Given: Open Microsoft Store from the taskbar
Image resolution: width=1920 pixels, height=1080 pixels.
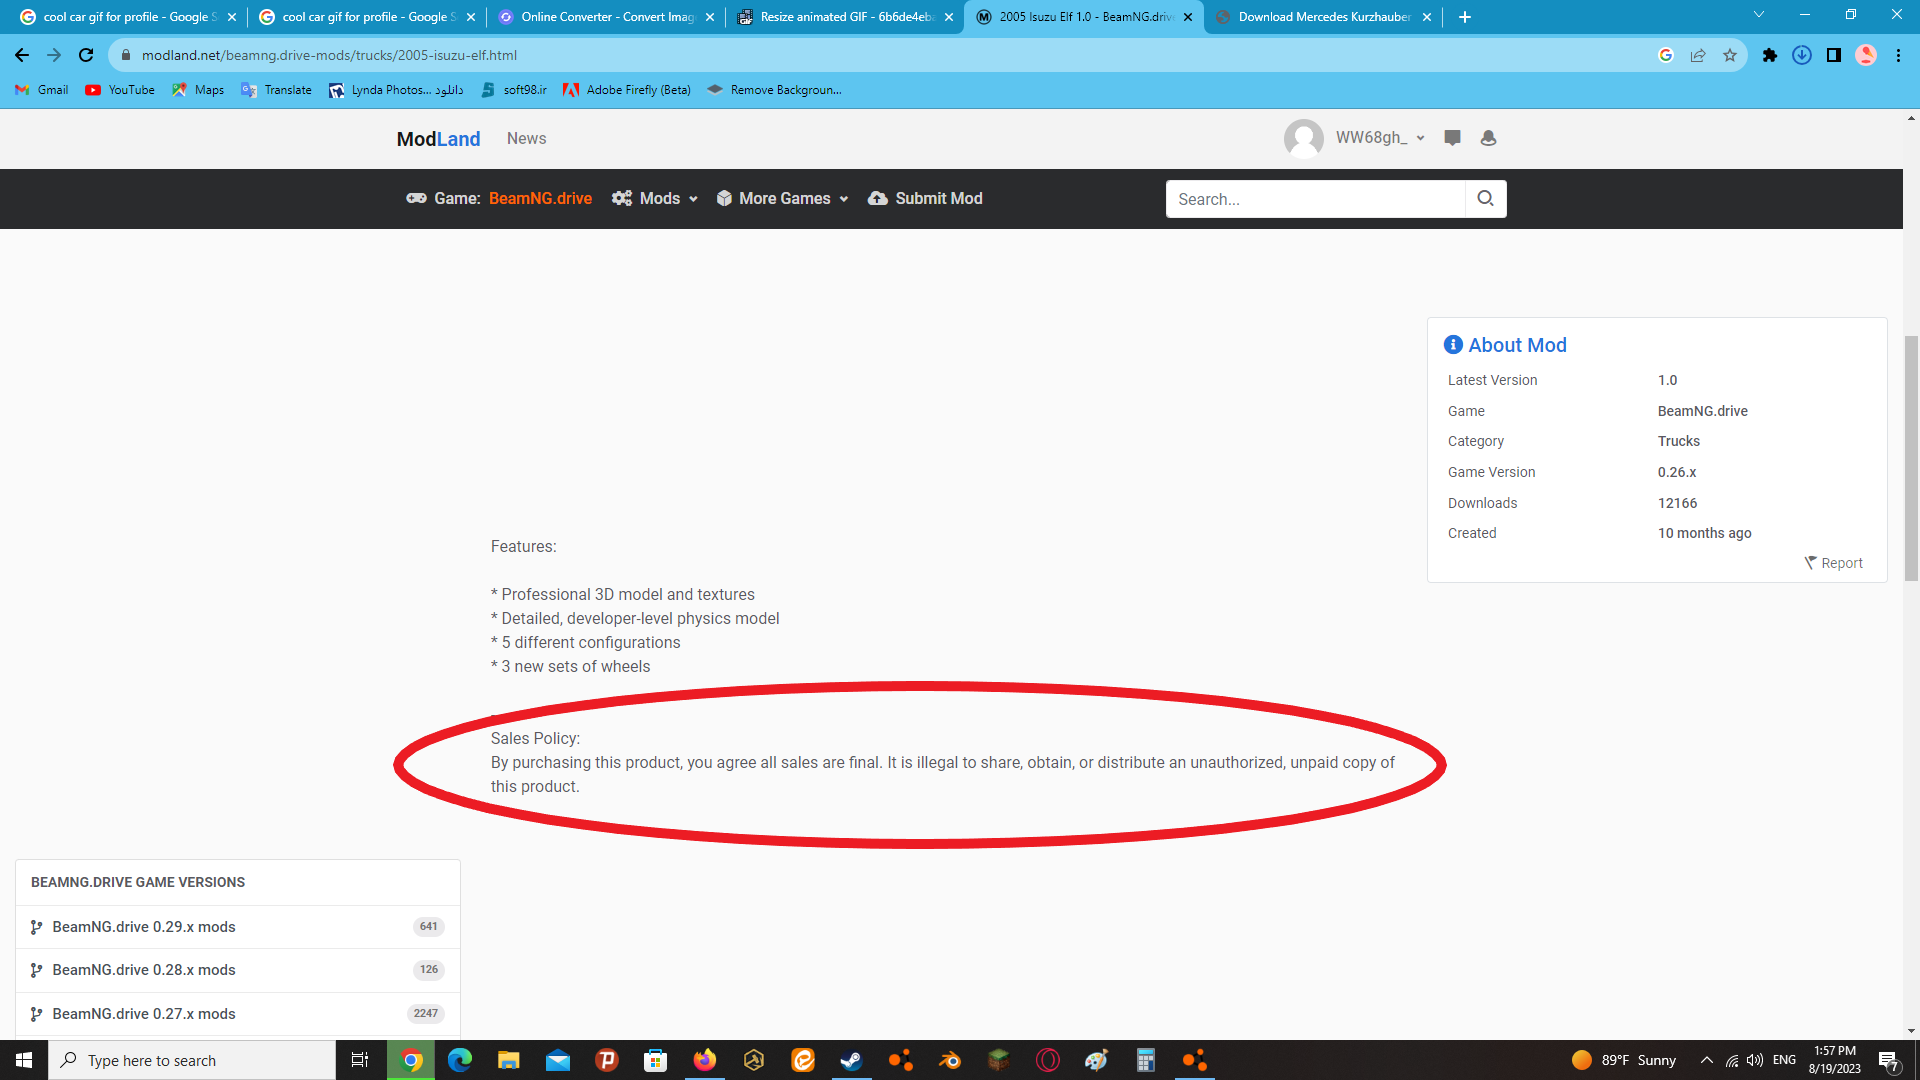Looking at the screenshot, I should tap(656, 1060).
